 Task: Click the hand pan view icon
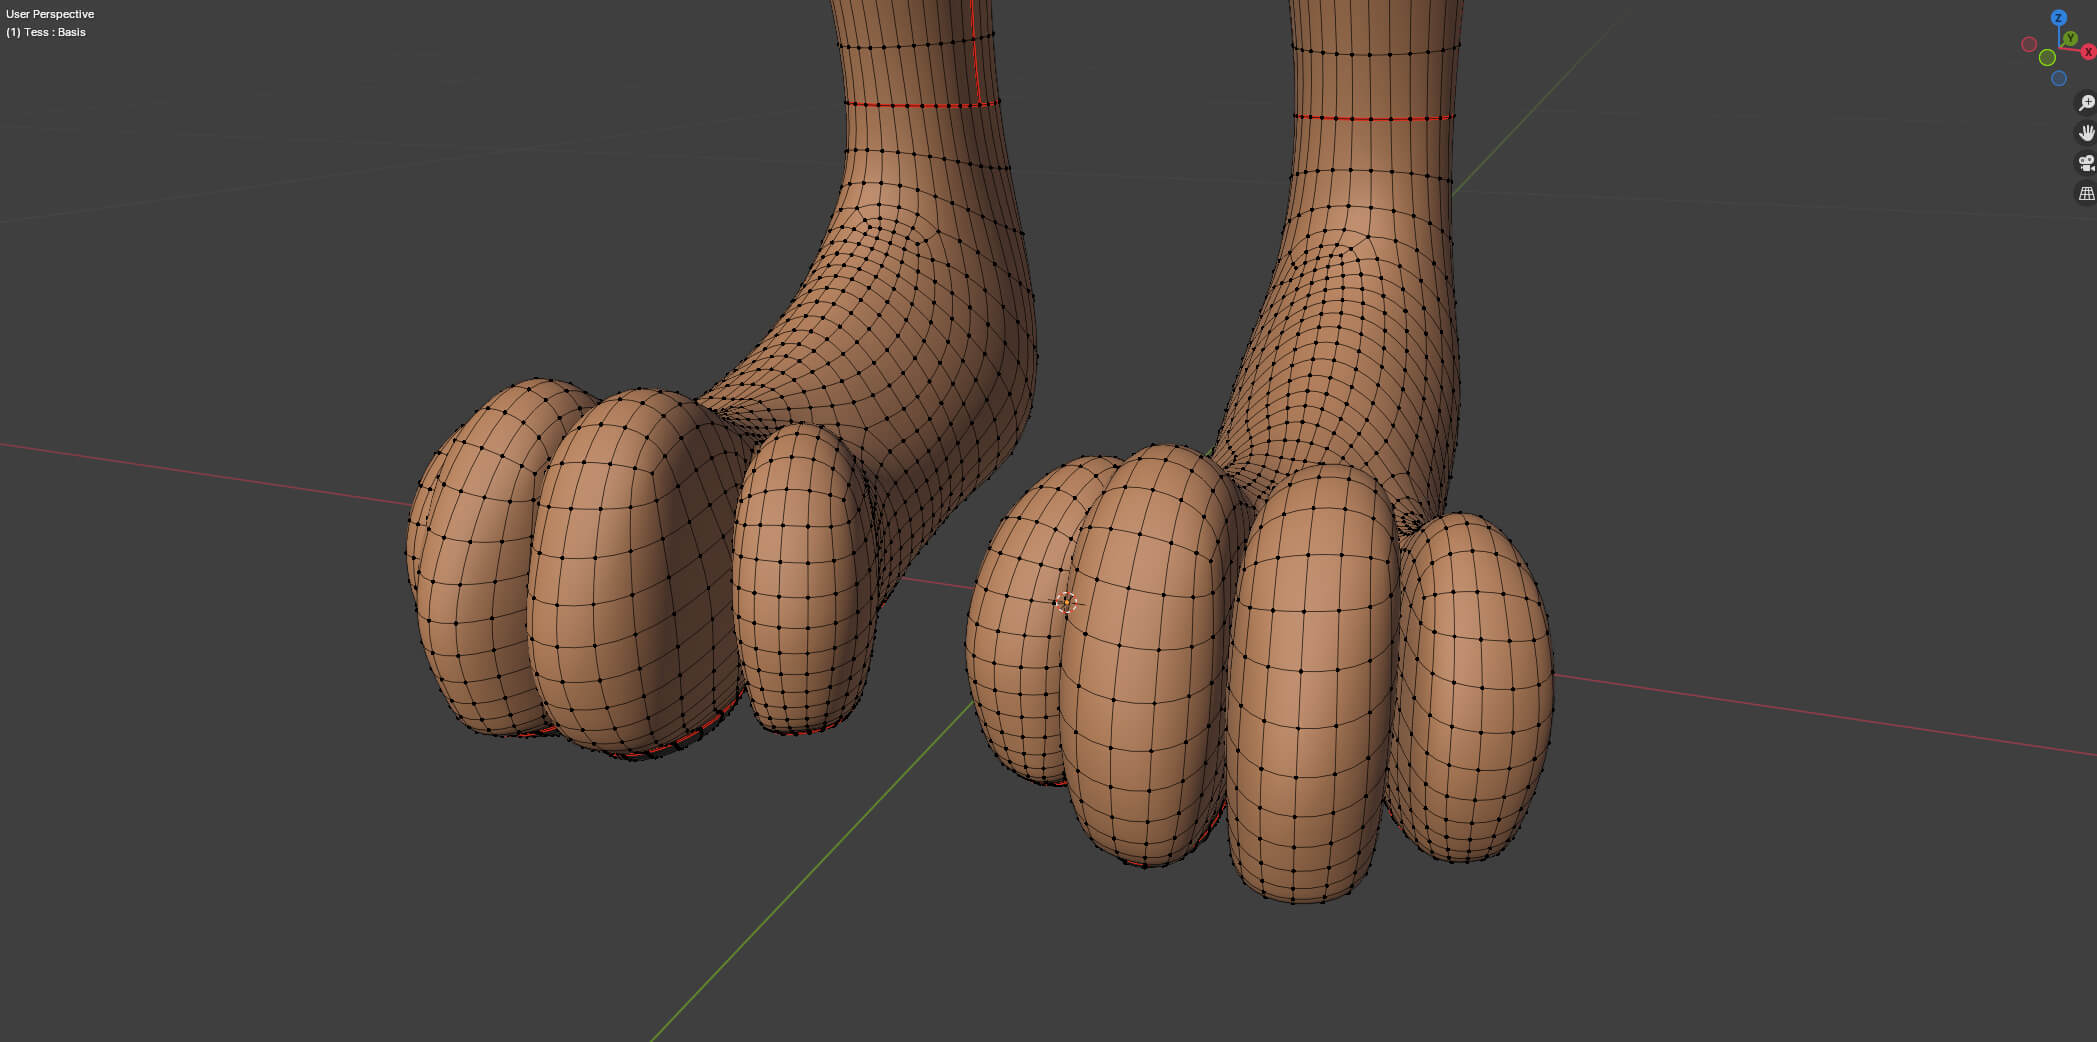[2086, 133]
